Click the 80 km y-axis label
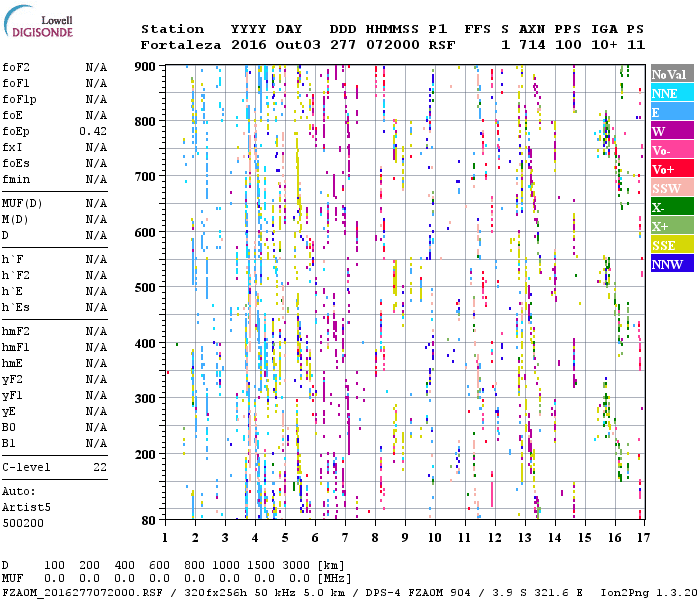700x600 pixels. 149,520
